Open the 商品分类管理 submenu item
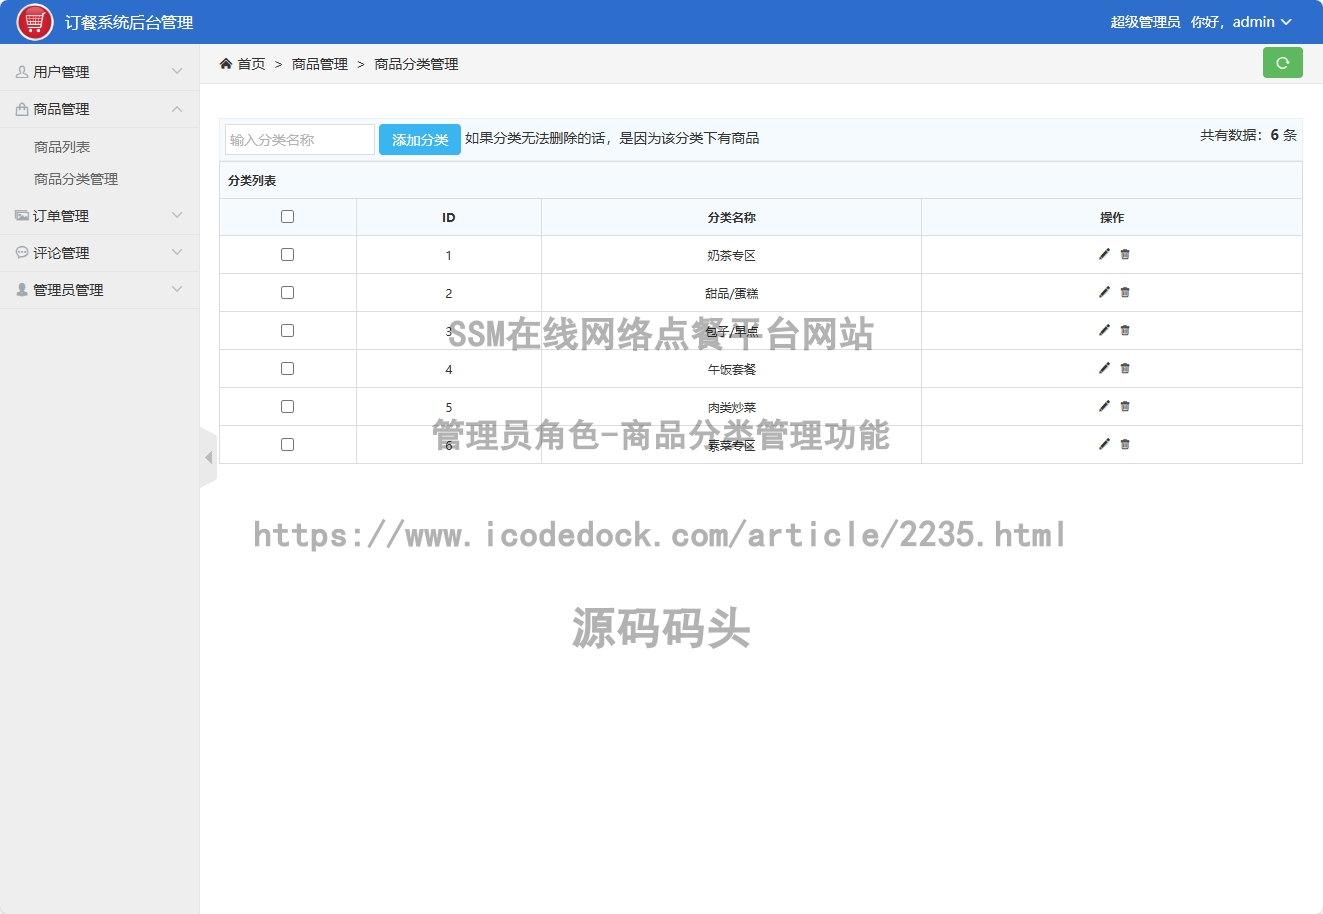This screenshot has height=914, width=1323. click(x=76, y=179)
